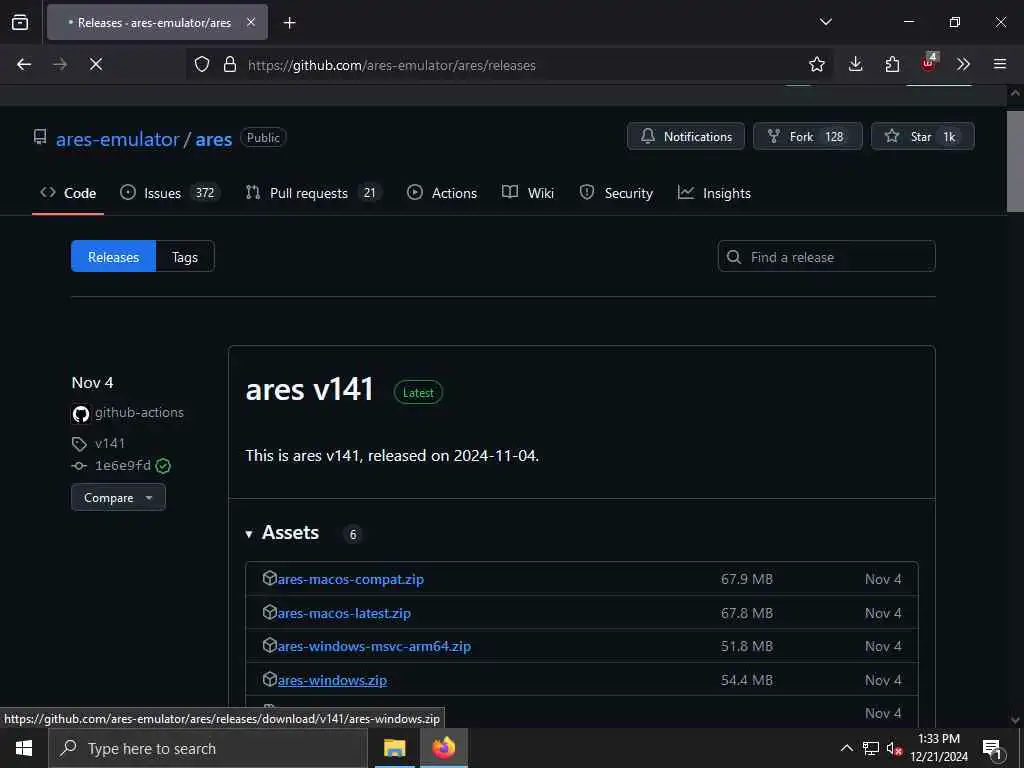Click the Firefox taskbar icon
The width and height of the screenshot is (1024, 768).
[443, 748]
